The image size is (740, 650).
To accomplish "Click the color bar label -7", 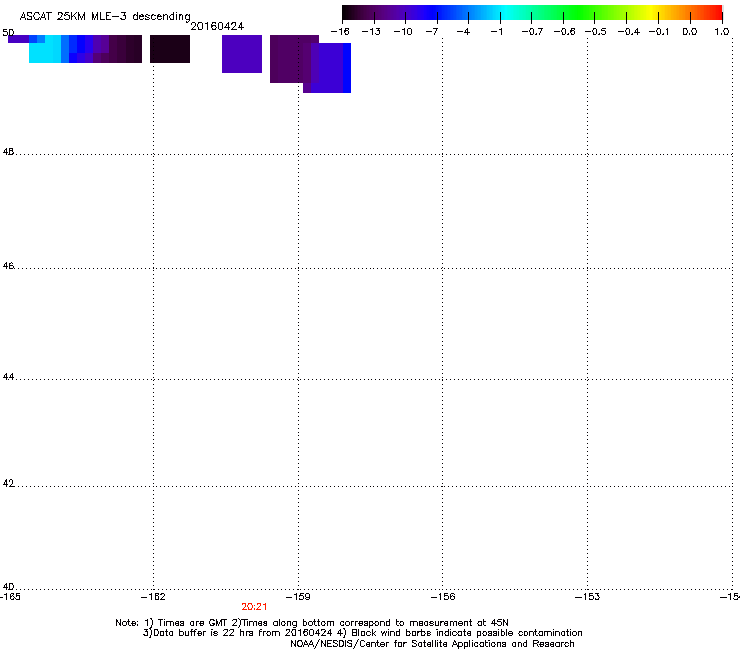I will coord(432,32).
